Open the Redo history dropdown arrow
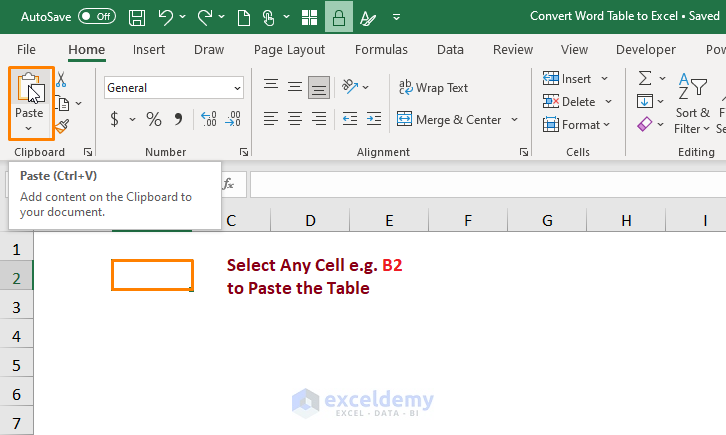 [x=221, y=17]
